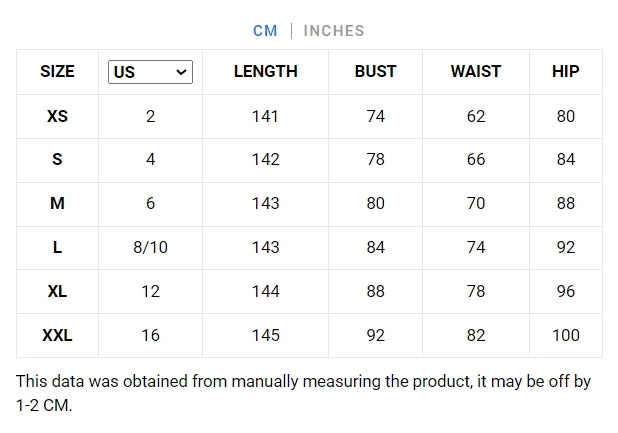618x433 pixels.
Task: Select the L size row label
Action: 57,248
